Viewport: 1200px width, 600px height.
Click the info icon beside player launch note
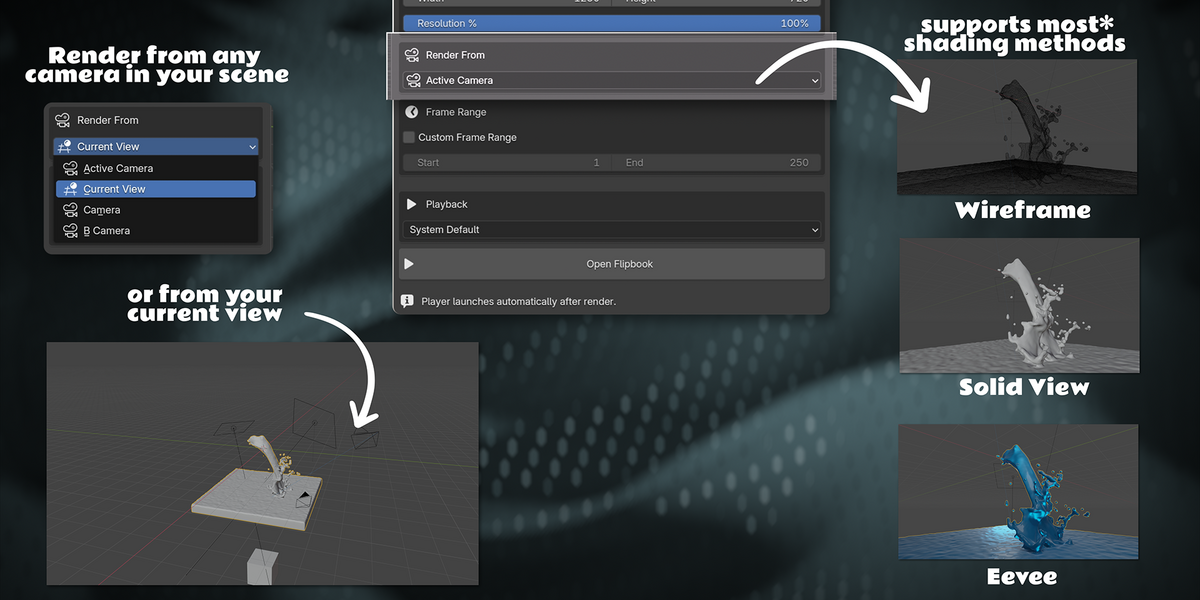click(x=407, y=300)
